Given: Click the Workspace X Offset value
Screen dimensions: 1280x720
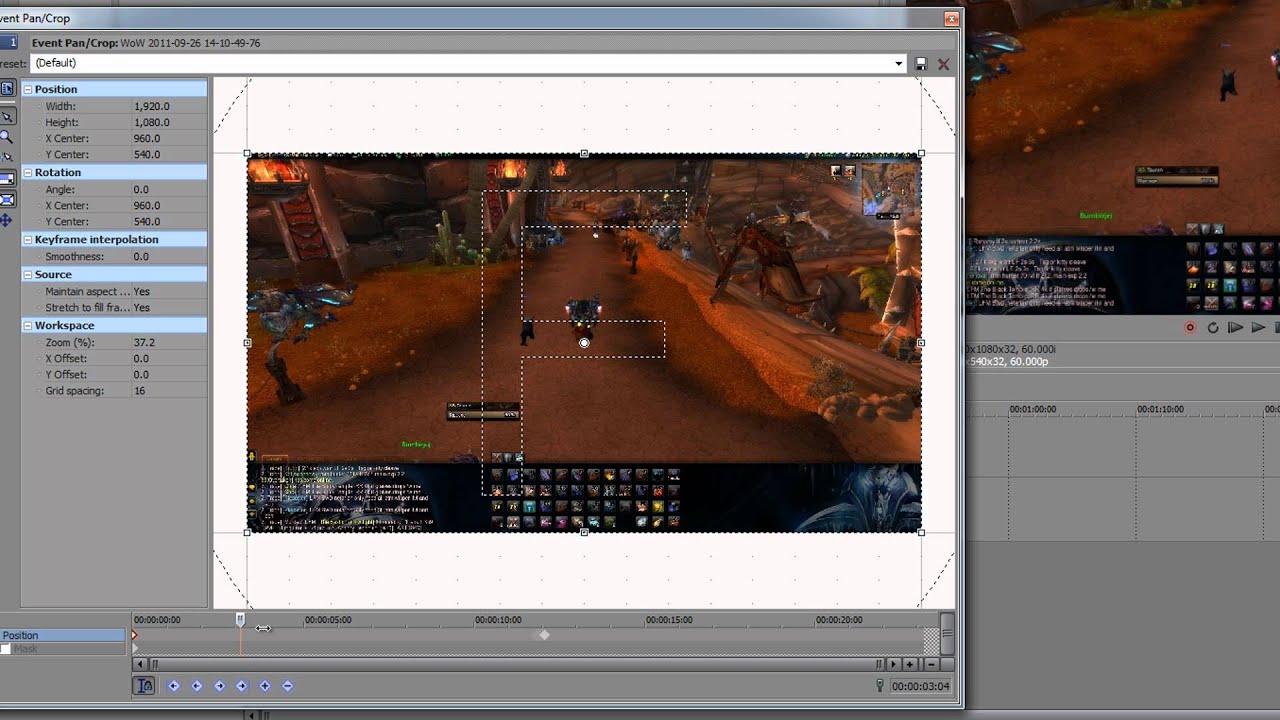Looking at the screenshot, I should (x=168, y=358).
